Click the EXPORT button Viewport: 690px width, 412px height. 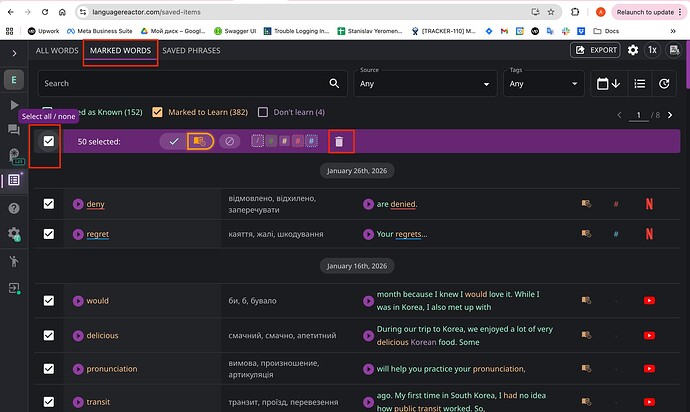point(595,50)
